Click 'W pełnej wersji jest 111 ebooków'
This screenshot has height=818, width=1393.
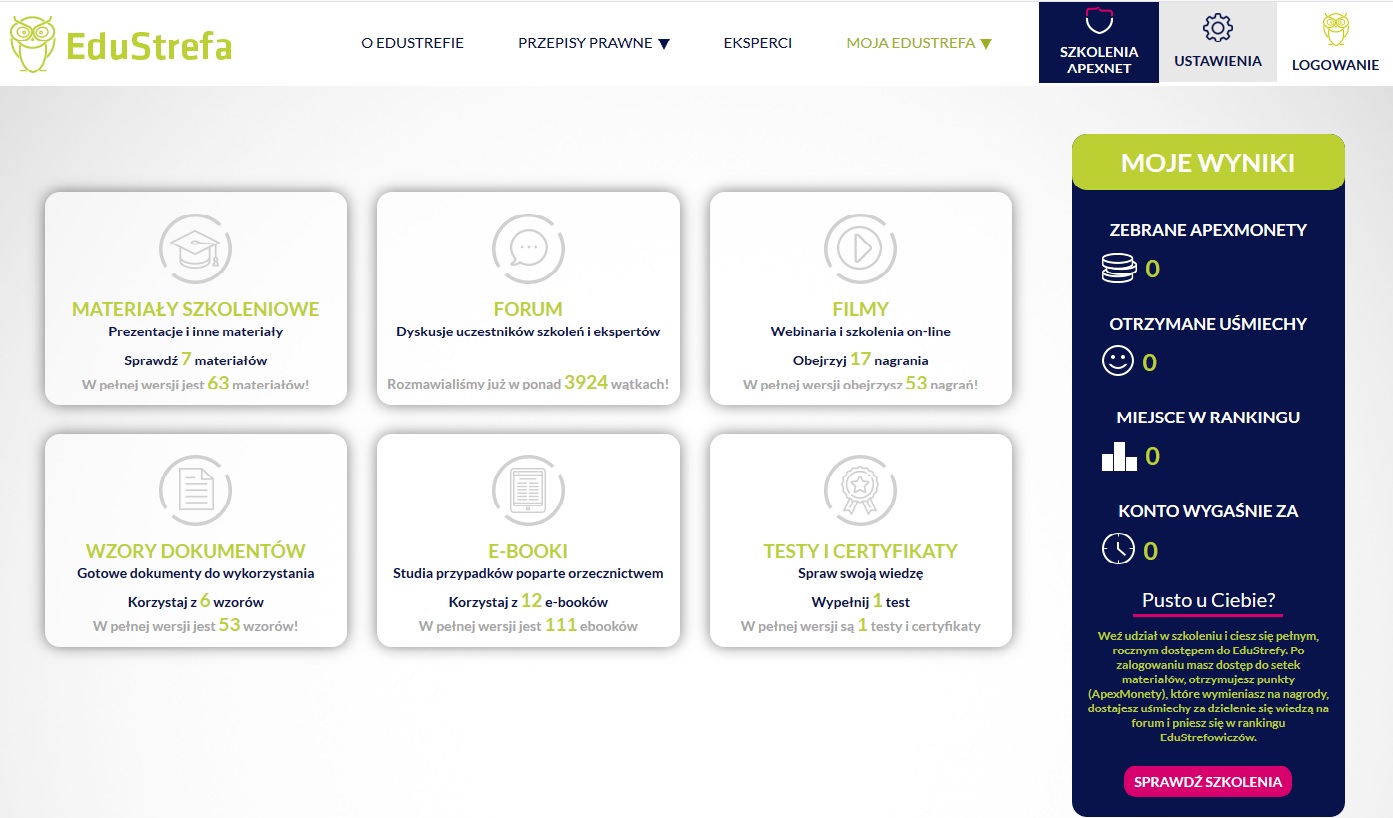coord(528,626)
